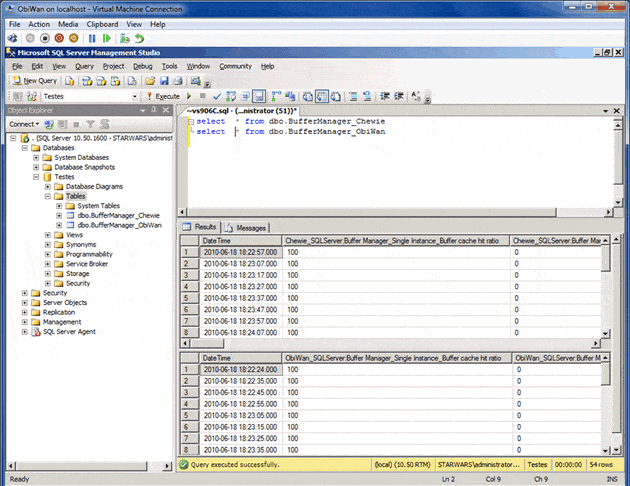Open the Query menu in Management Studio
The image size is (630, 486).
(x=84, y=66)
